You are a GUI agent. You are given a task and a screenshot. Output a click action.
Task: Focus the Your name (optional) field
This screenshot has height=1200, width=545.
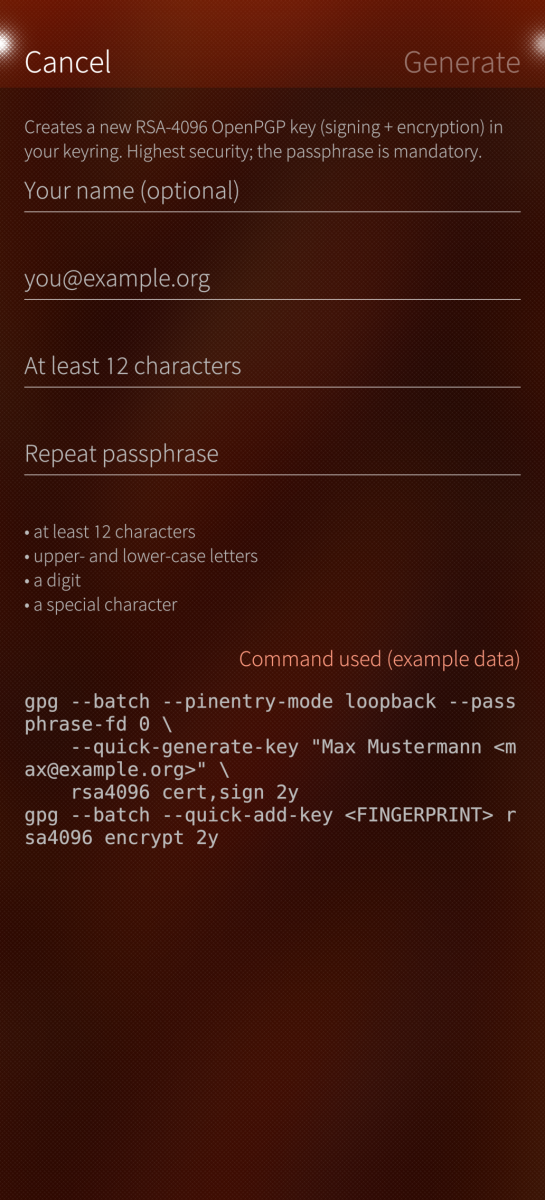tap(272, 191)
